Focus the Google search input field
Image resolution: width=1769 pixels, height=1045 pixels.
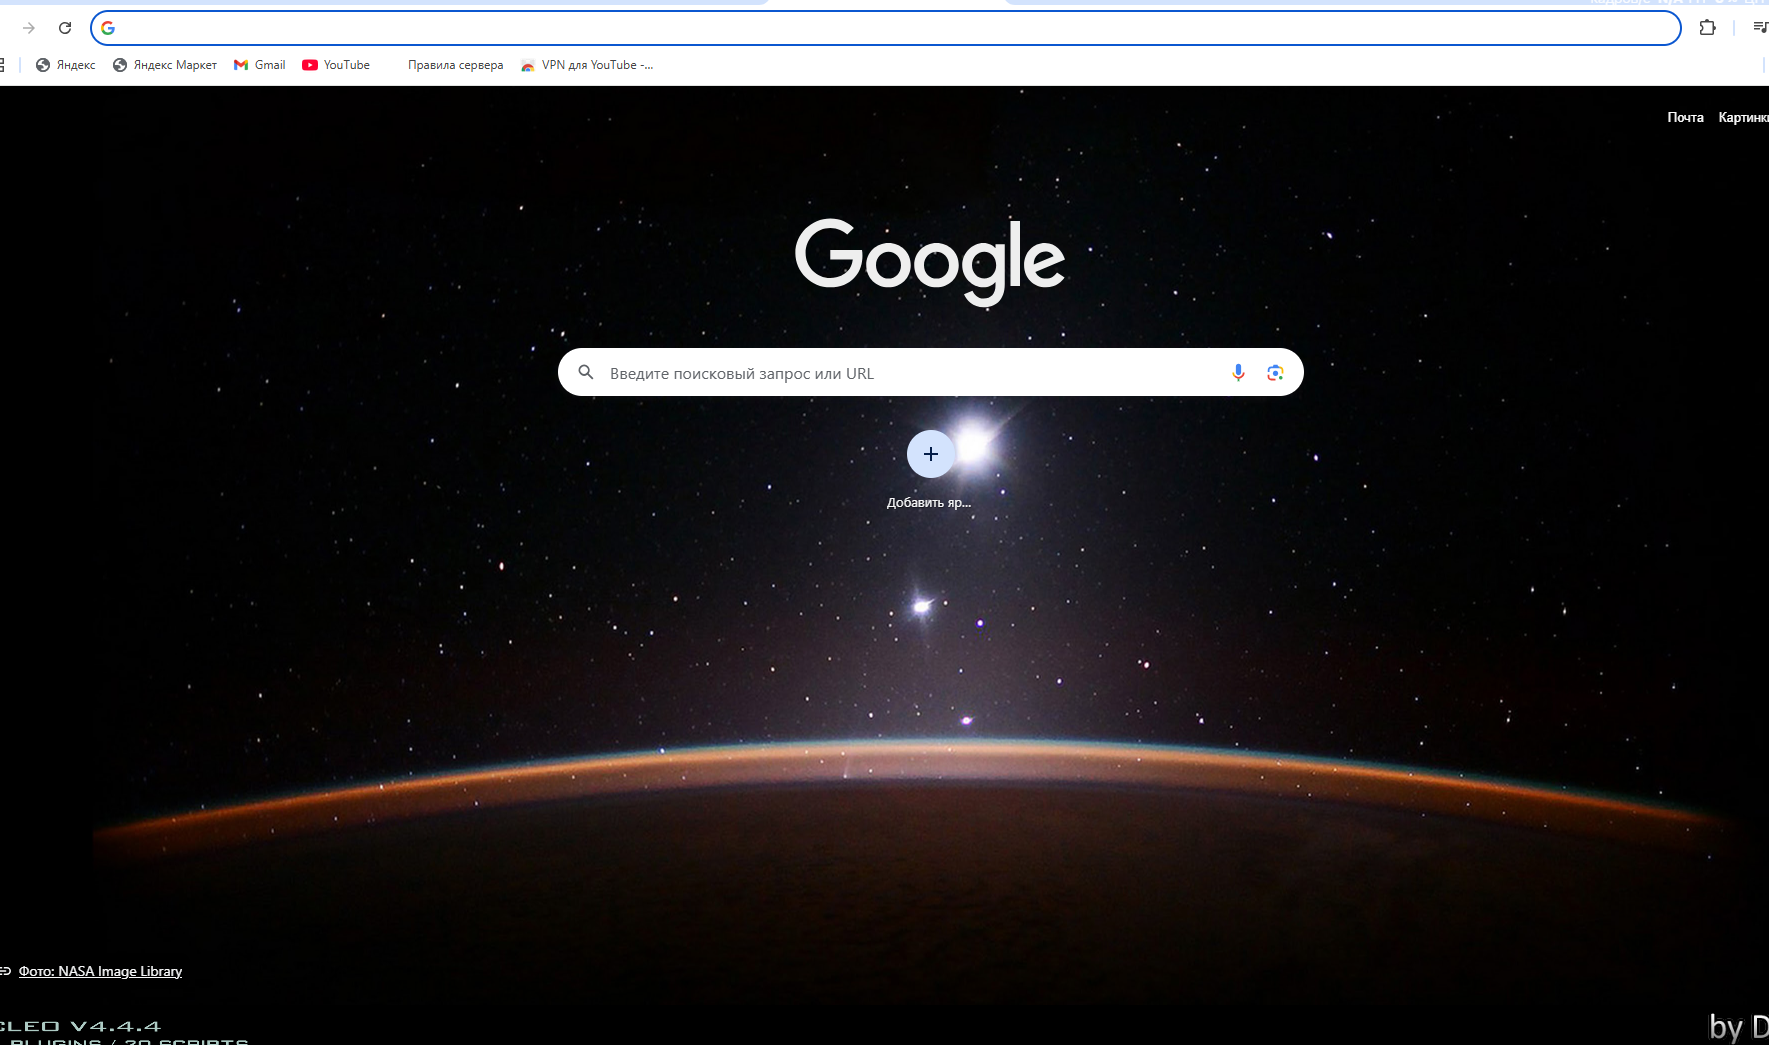(x=900, y=373)
